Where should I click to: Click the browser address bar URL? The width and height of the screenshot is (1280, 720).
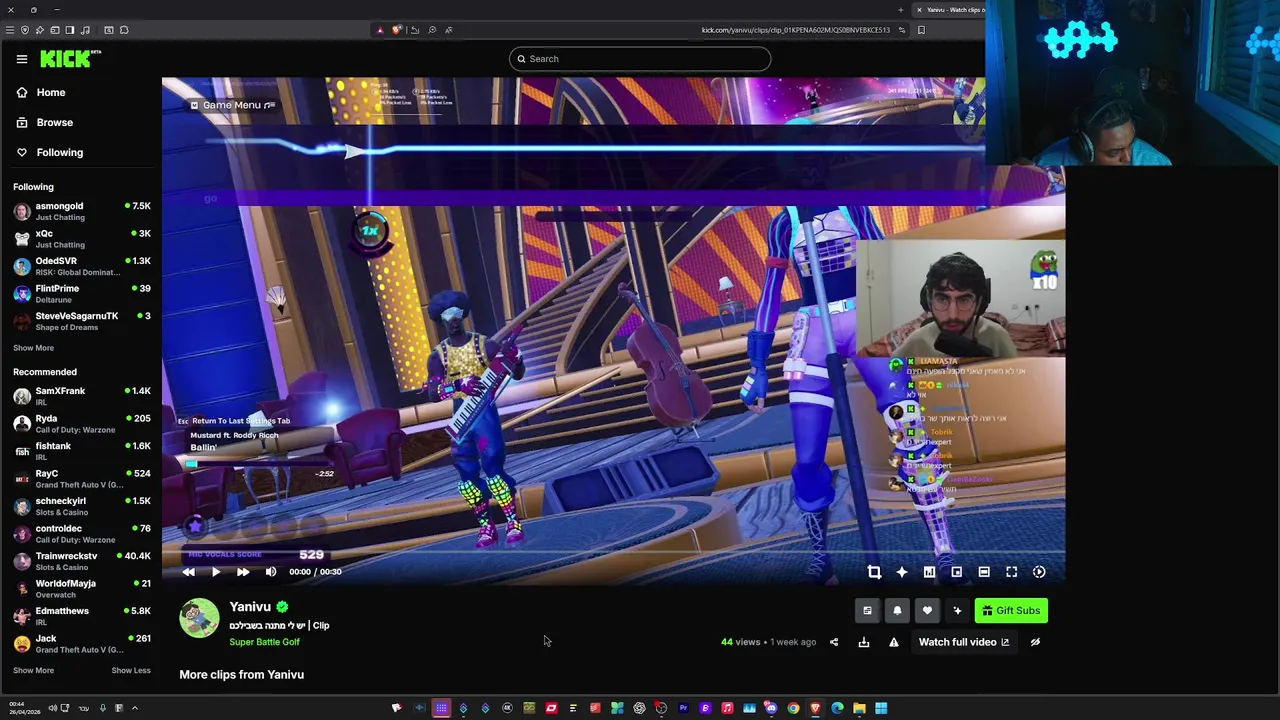(795, 30)
